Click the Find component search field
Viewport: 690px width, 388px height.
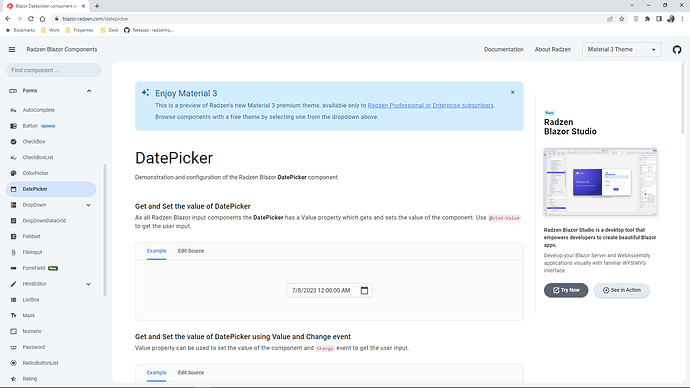(54, 70)
